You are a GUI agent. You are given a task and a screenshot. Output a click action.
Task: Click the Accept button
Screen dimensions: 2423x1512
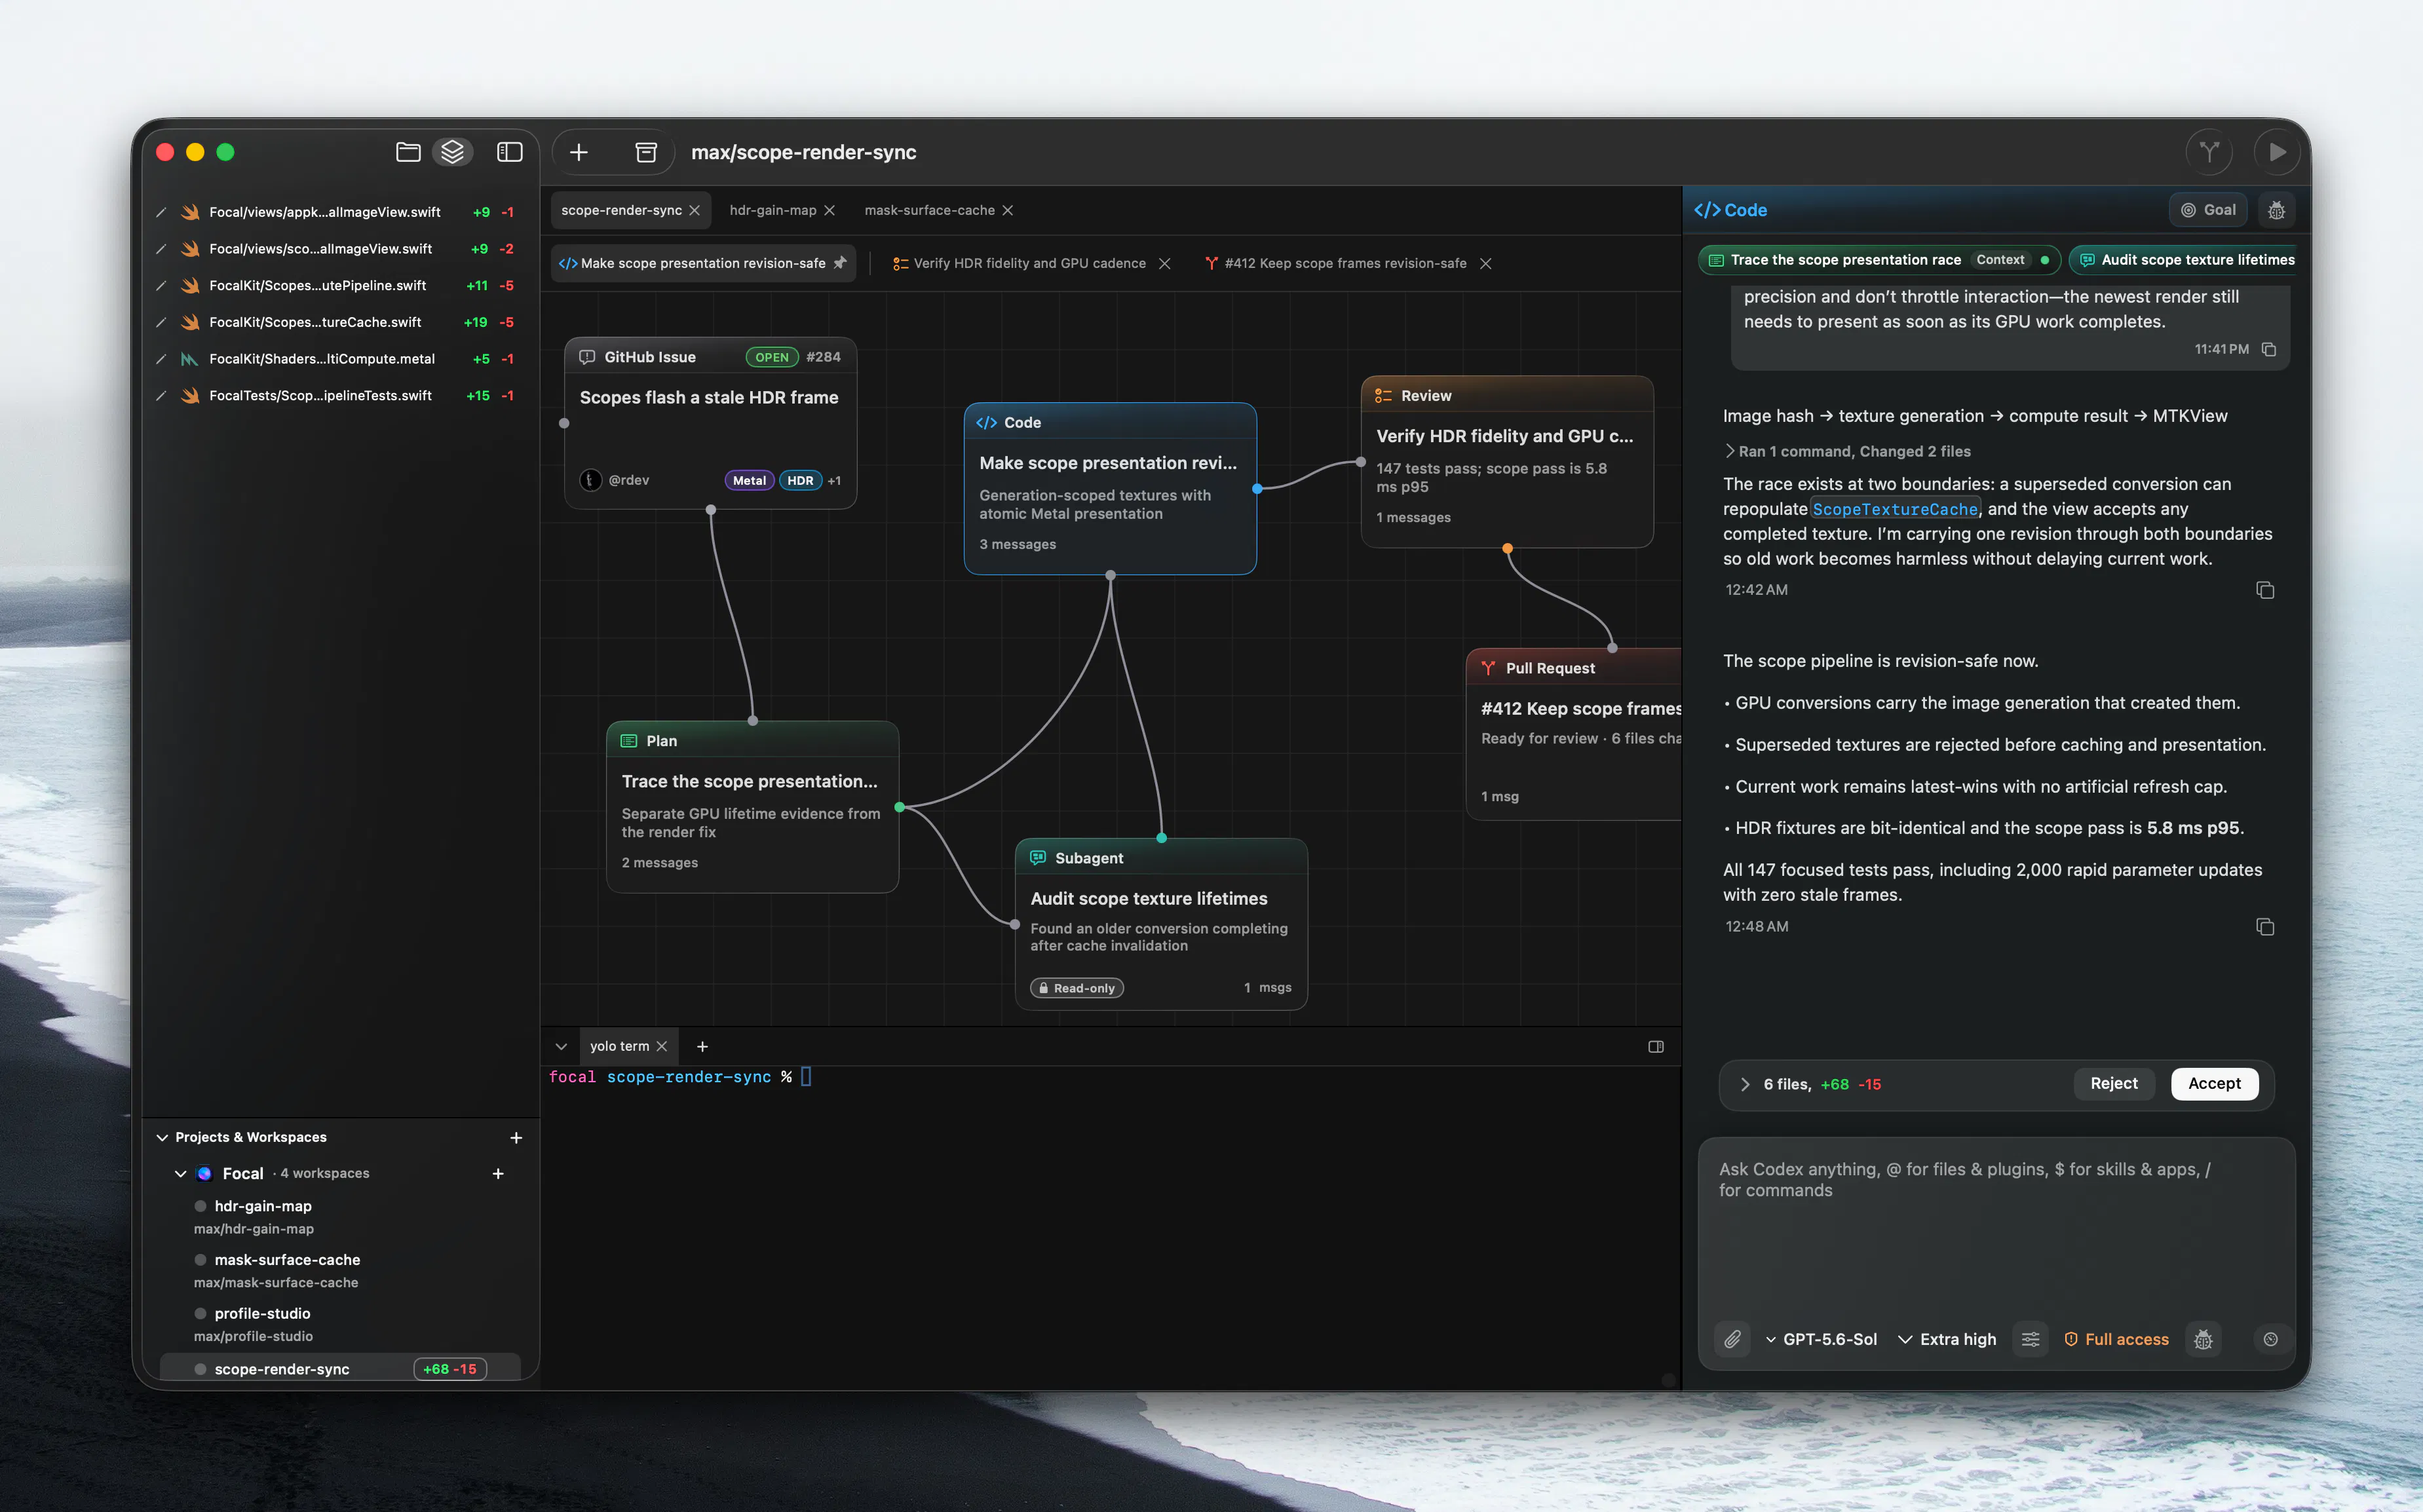tap(2214, 1083)
